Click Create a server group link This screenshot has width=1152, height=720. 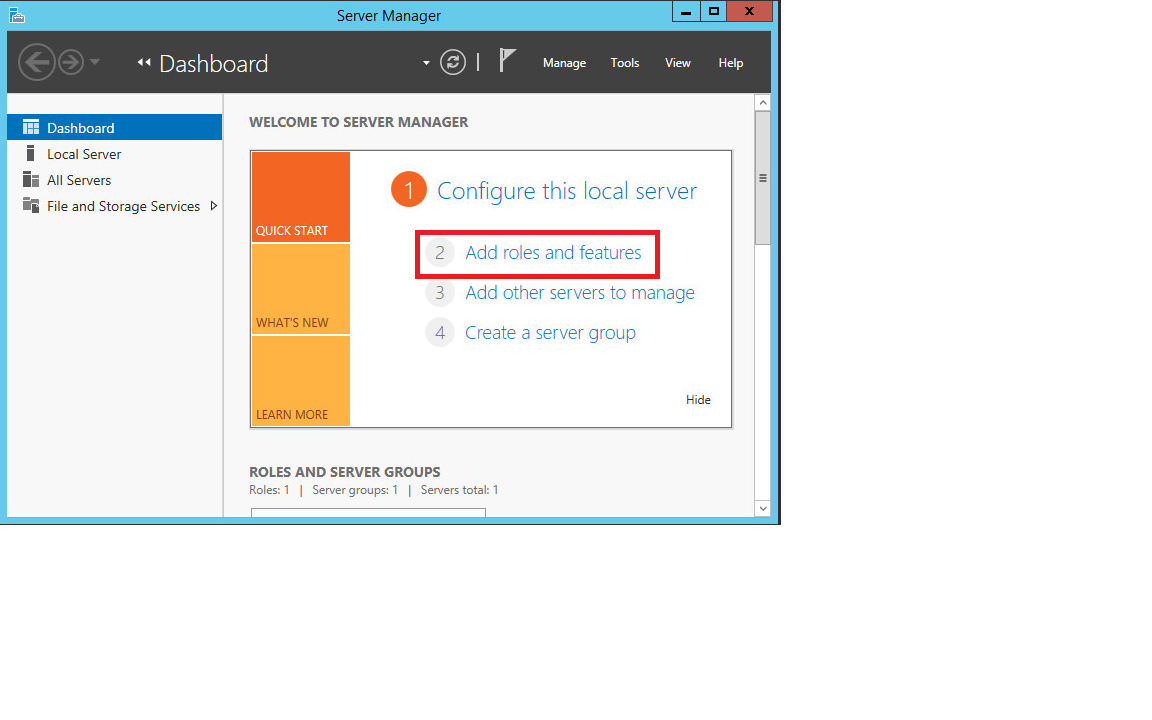click(x=550, y=333)
